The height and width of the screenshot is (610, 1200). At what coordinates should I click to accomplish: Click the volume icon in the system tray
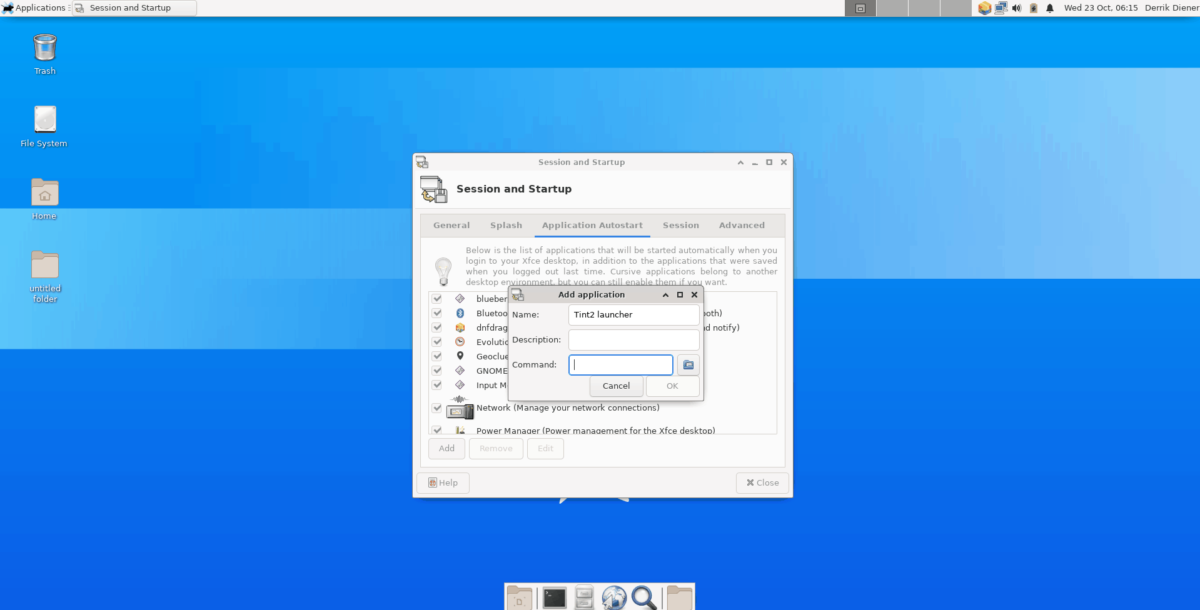click(1014, 7)
